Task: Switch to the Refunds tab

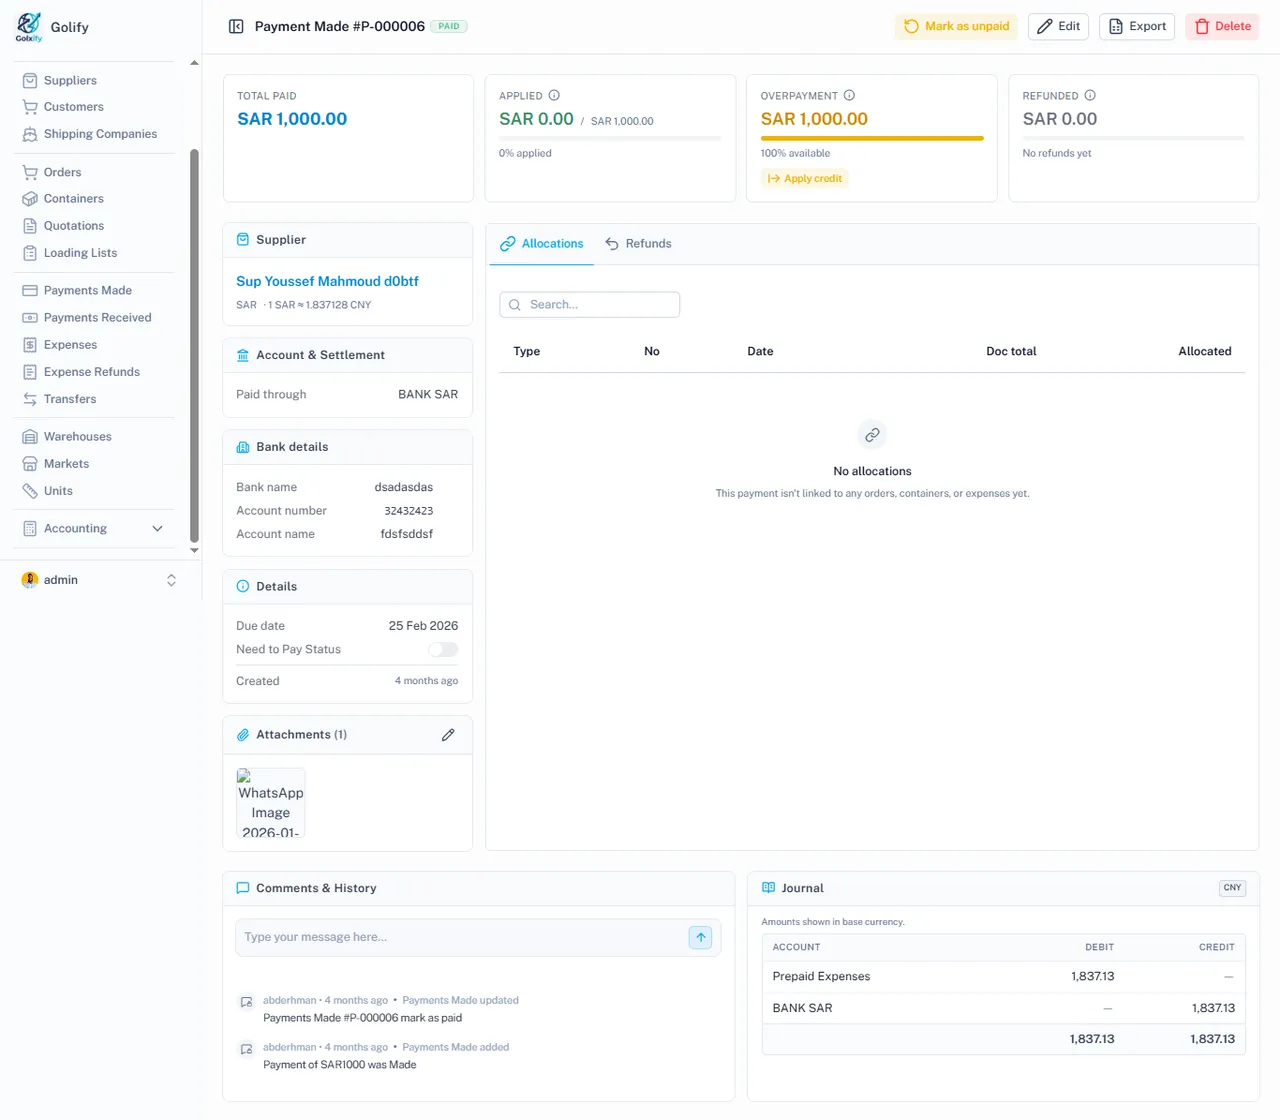Action: coord(638,244)
